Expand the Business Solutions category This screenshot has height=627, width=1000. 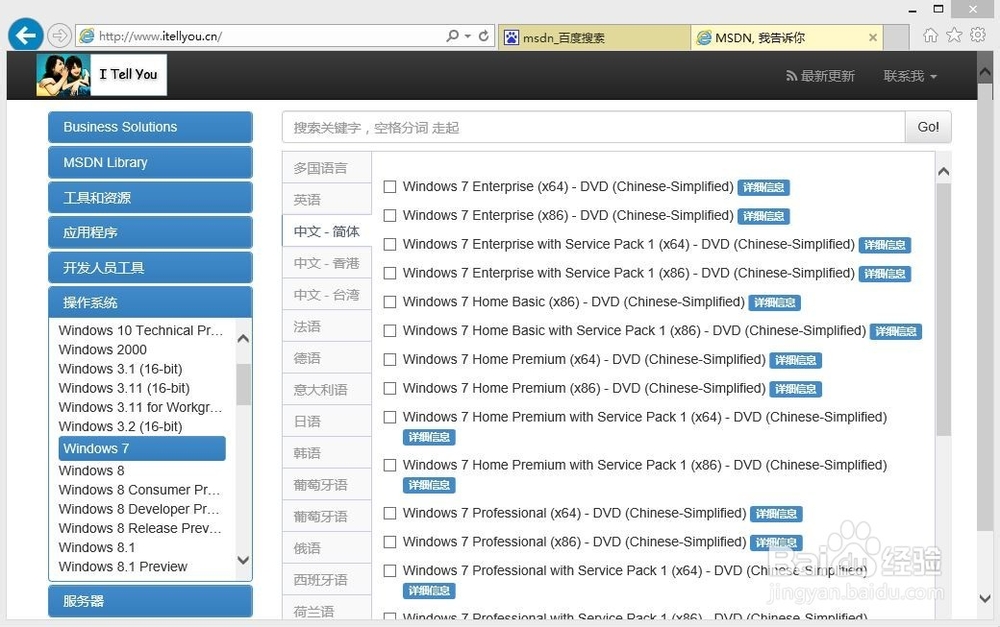[x=151, y=127]
